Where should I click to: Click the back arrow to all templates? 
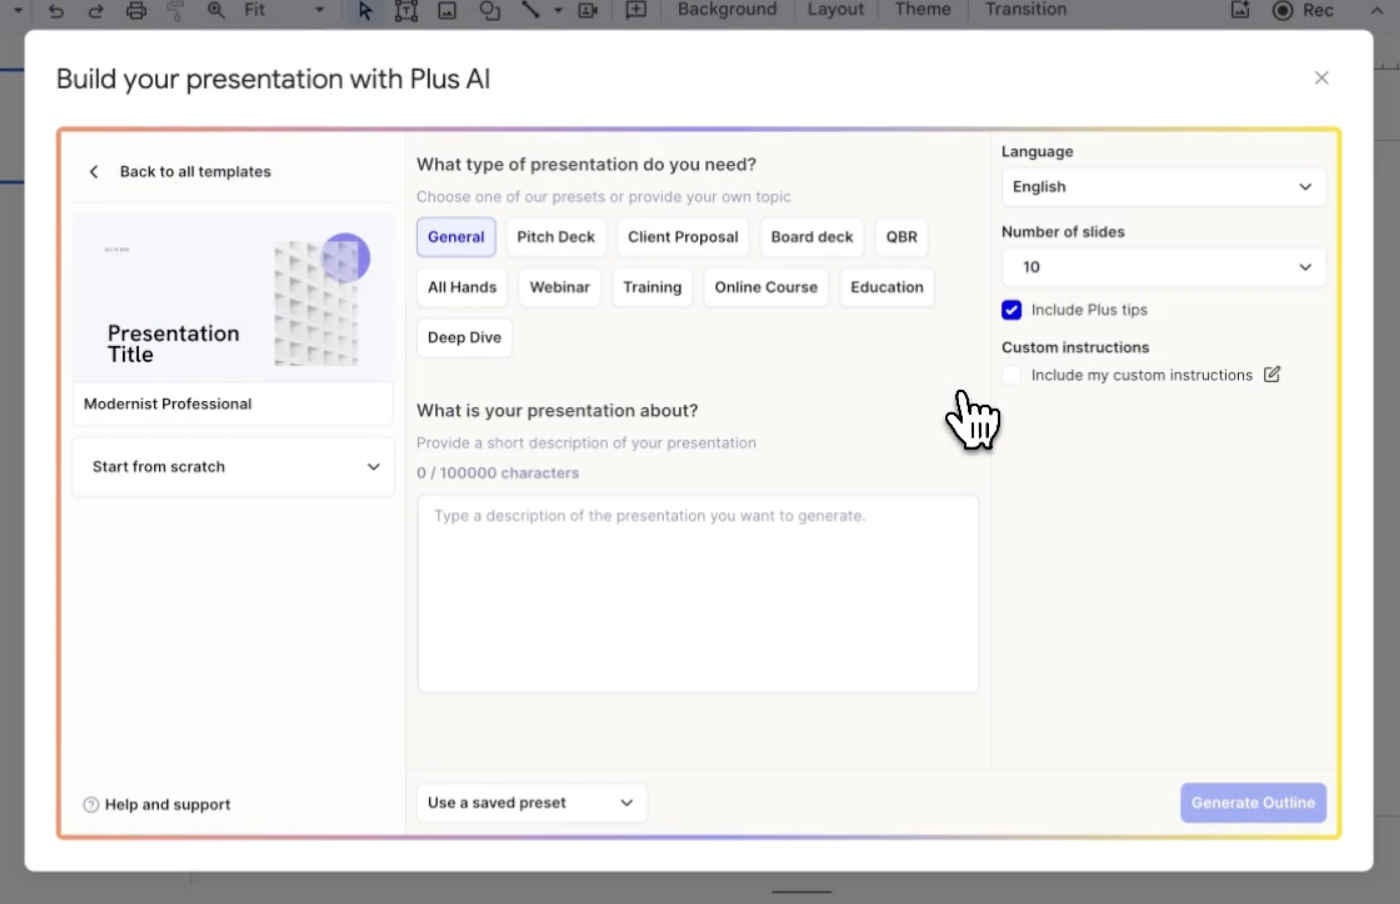click(94, 172)
